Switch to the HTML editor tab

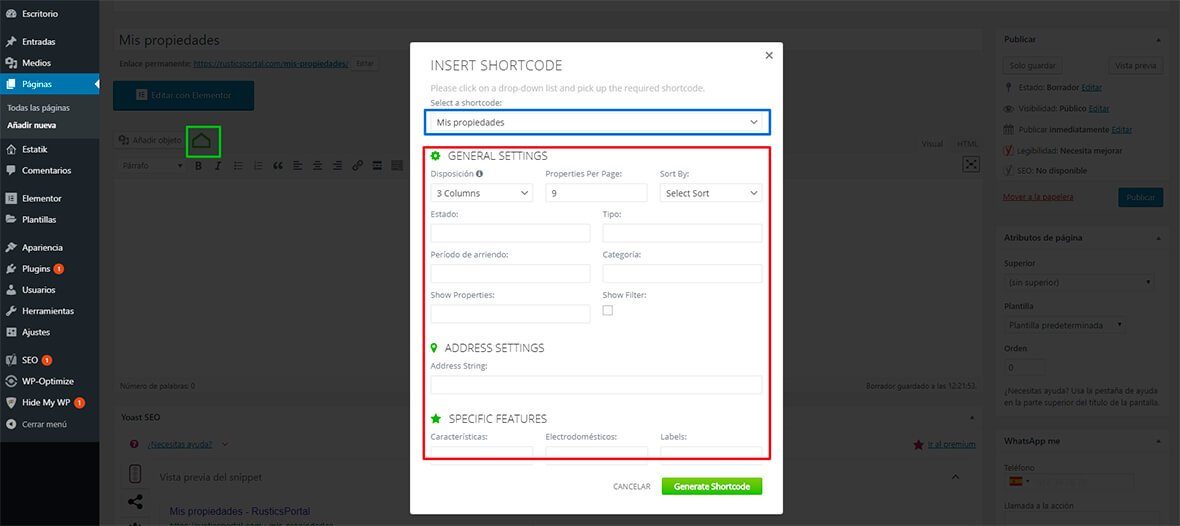[967, 144]
